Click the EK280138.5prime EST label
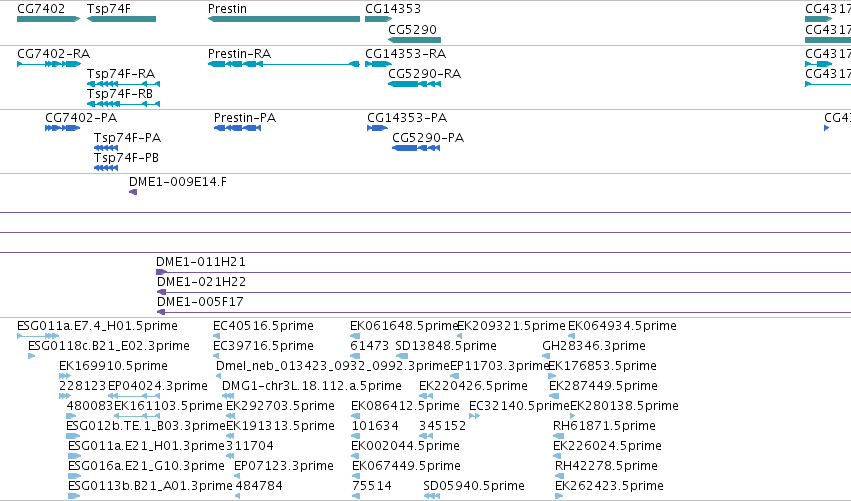Viewport: 851px width, 501px height. [x=625, y=406]
